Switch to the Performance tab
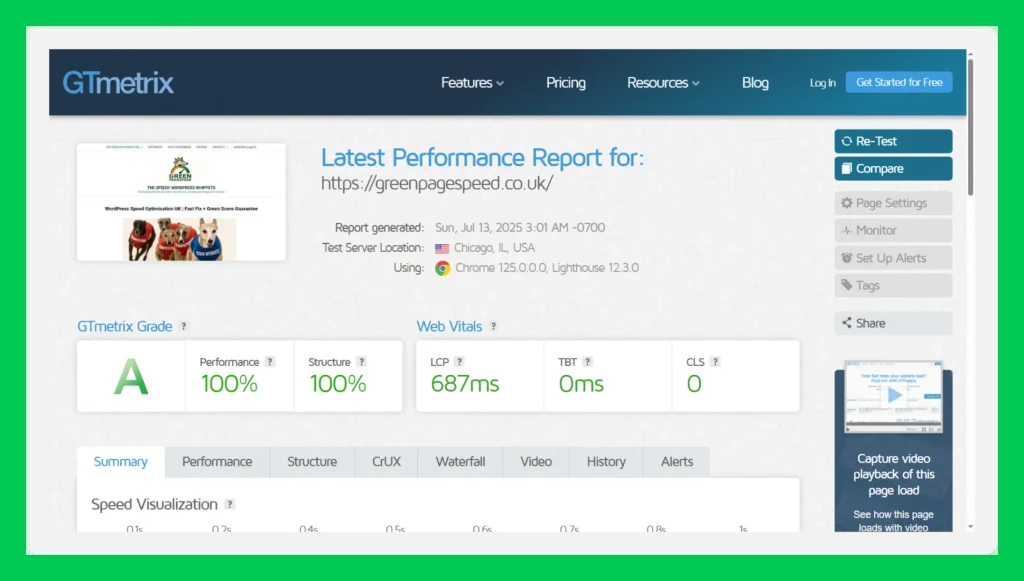Image resolution: width=1024 pixels, height=581 pixels. click(x=217, y=462)
